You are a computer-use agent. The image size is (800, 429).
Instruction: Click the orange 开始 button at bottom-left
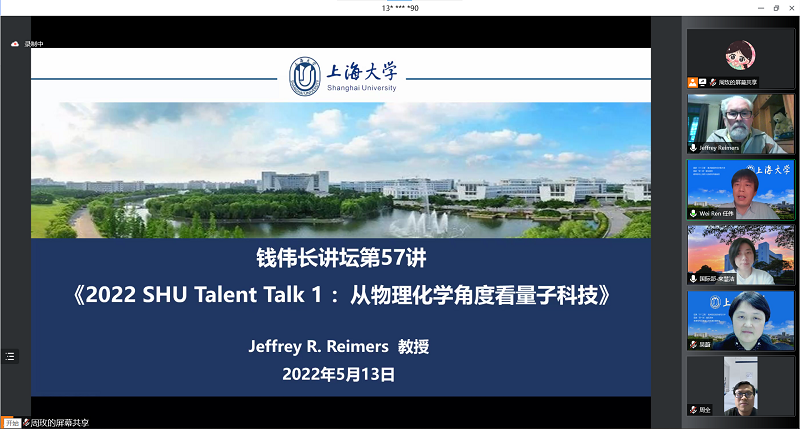coord(11,423)
